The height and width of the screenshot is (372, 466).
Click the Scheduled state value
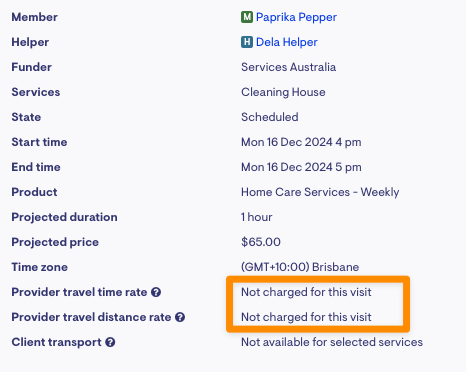(x=270, y=117)
